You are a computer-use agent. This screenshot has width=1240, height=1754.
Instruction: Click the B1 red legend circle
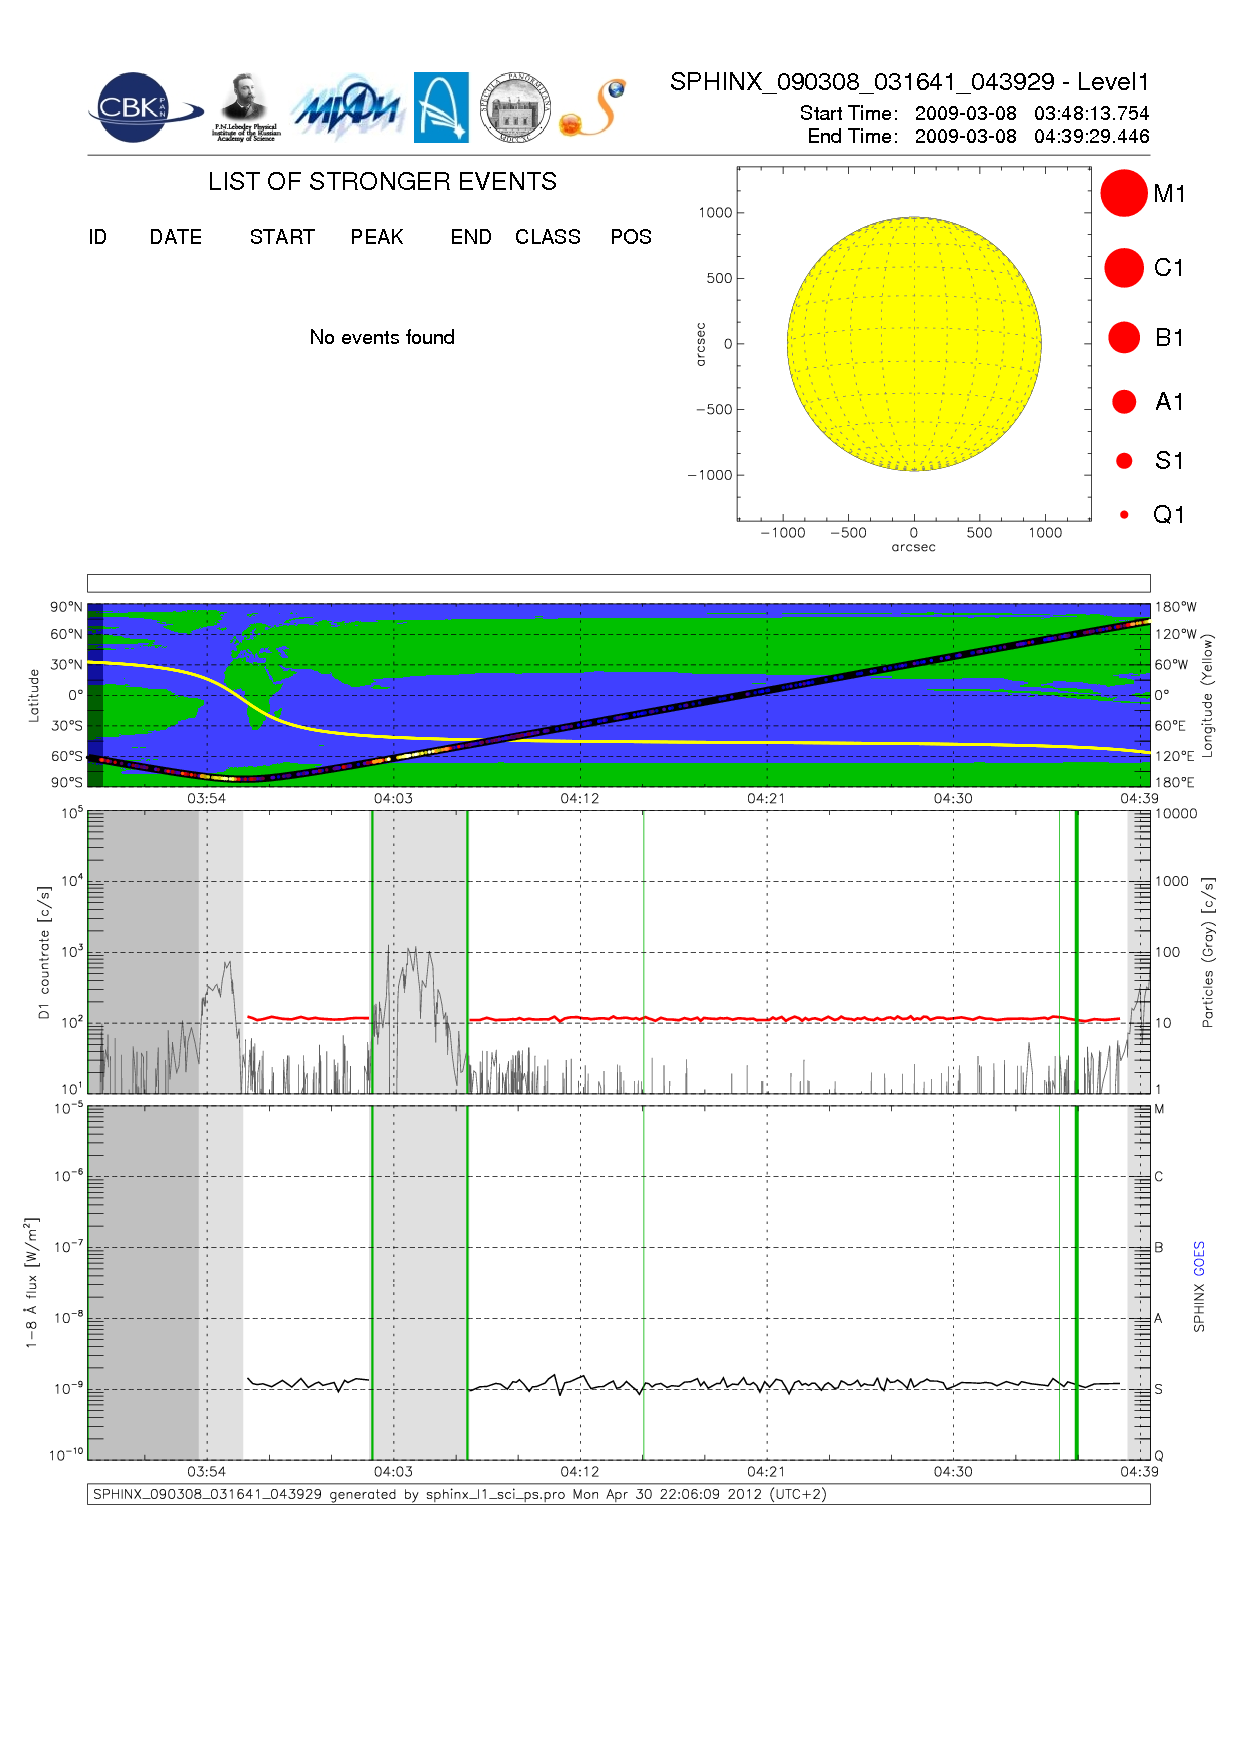[x=1123, y=338]
